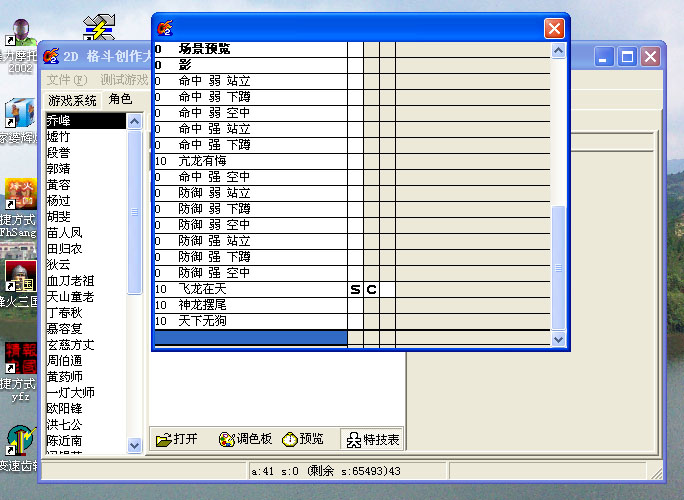Screen dimensions: 684x500
Task: Select character 洪七公 in list
Action: pos(86,425)
